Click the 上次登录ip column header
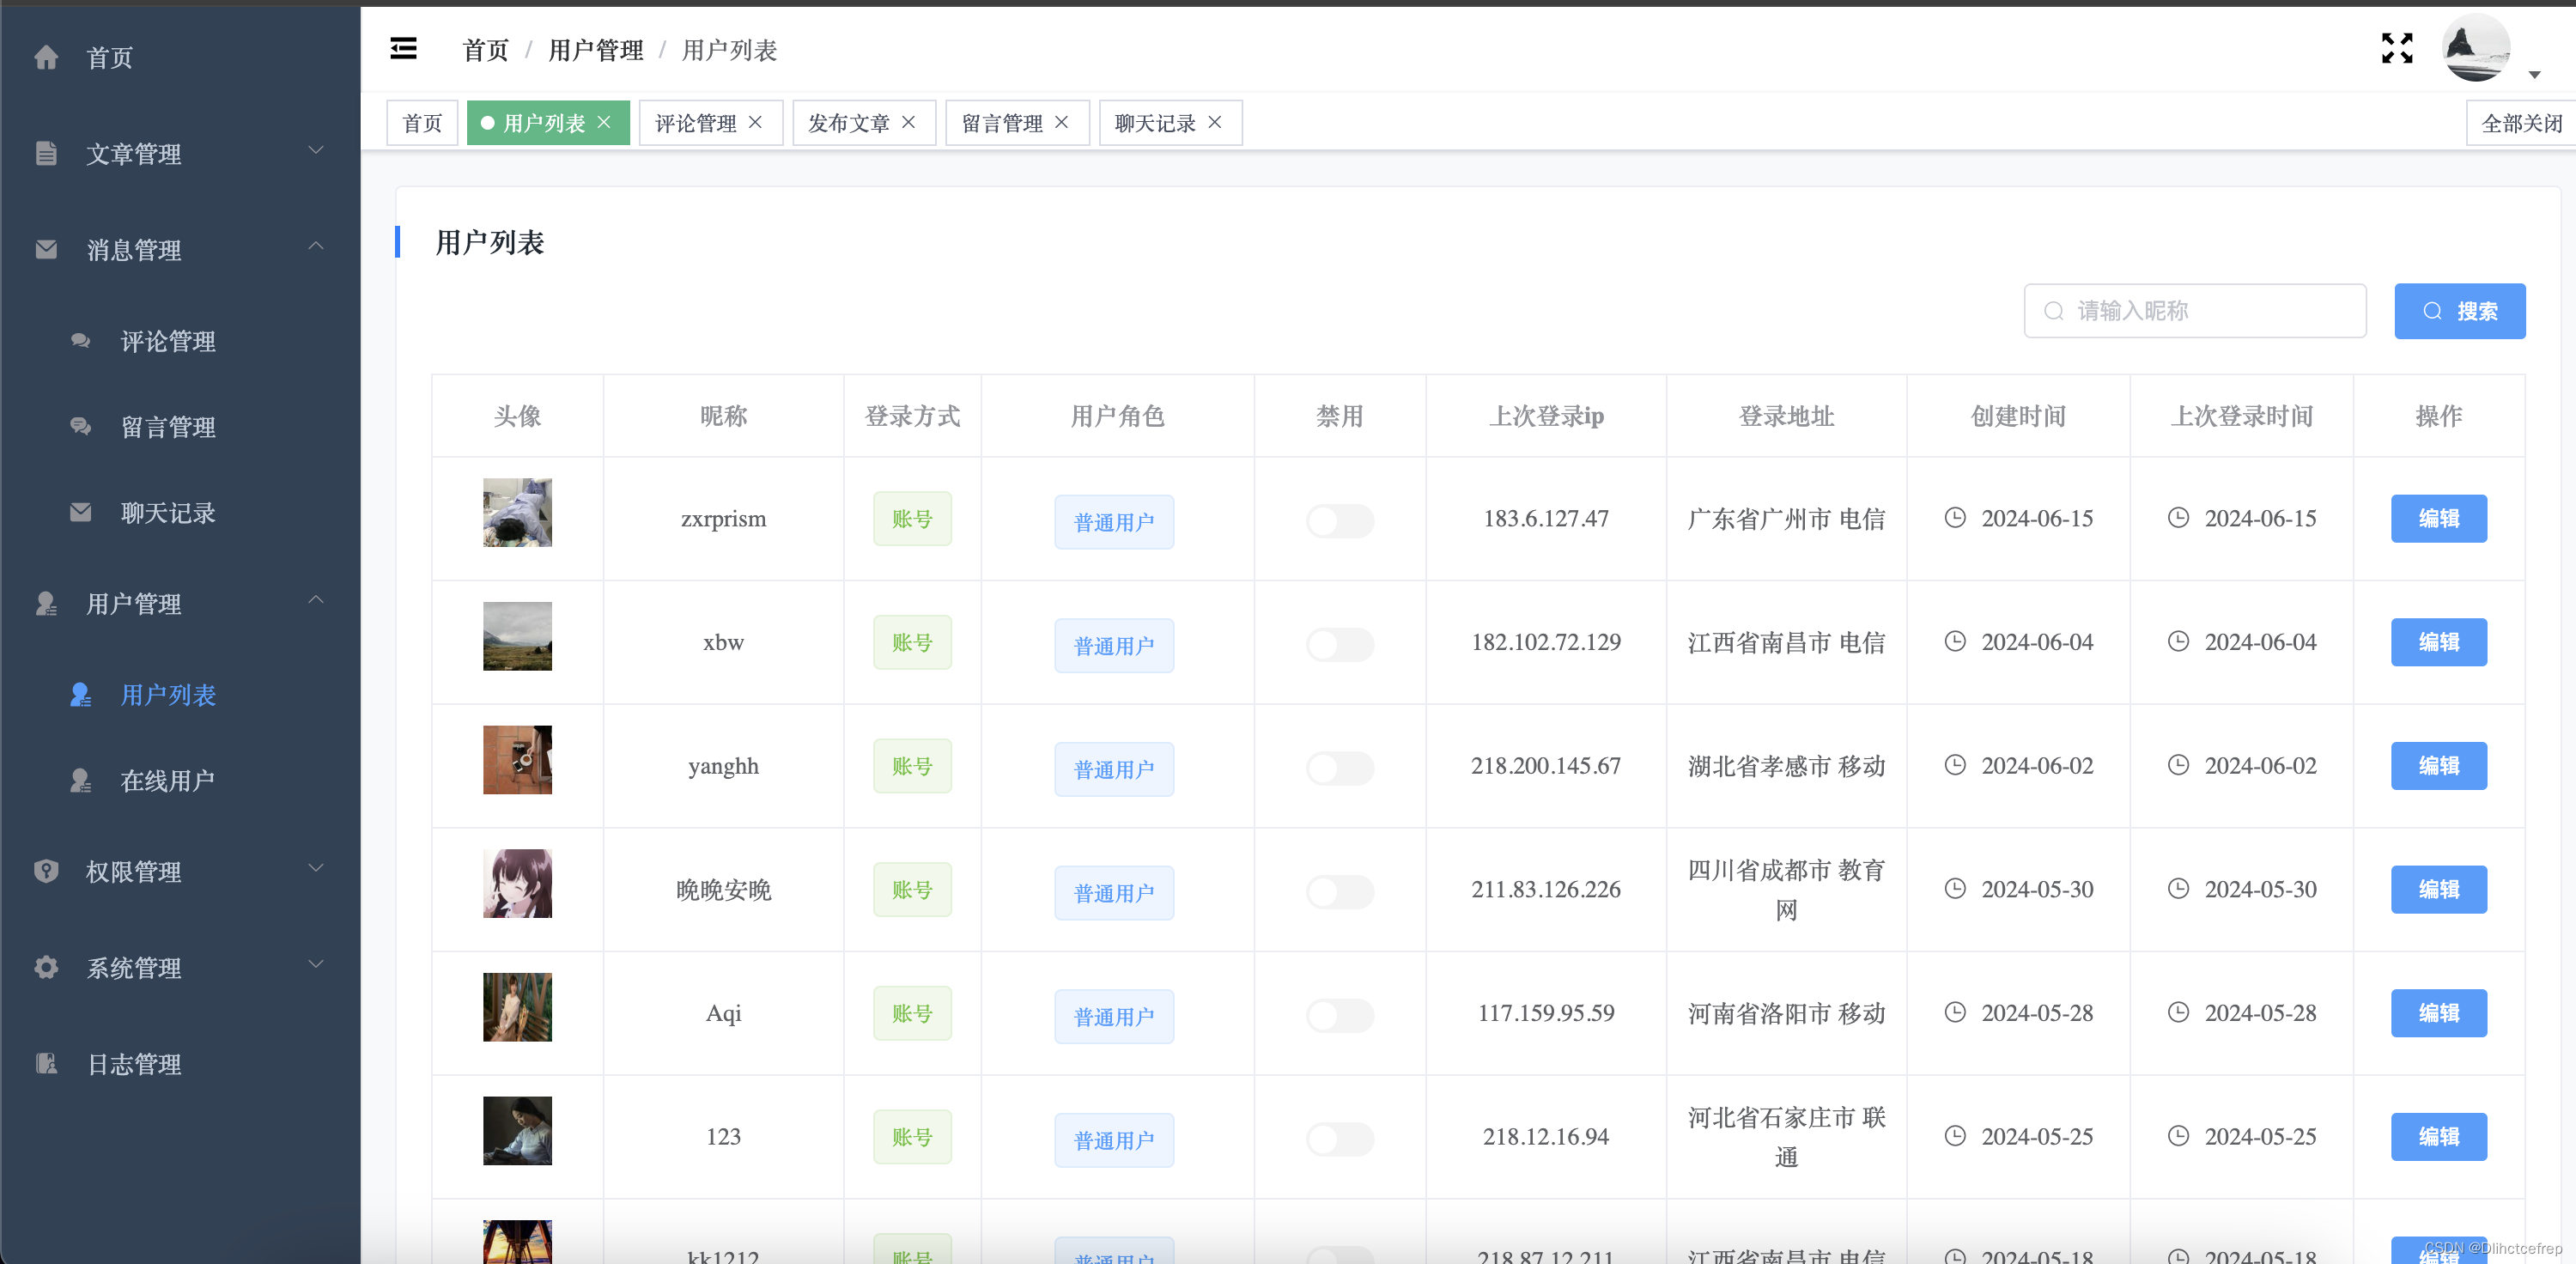 [x=1546, y=416]
